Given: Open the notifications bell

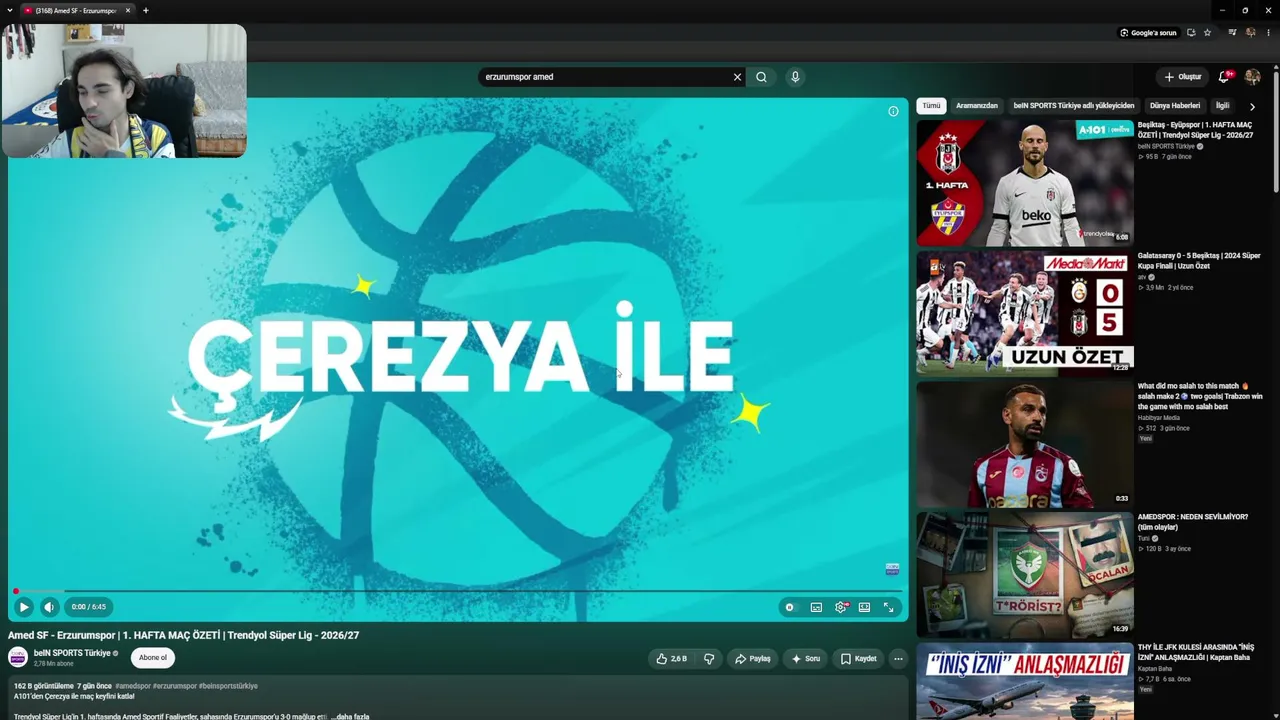Looking at the screenshot, I should coord(1224,77).
